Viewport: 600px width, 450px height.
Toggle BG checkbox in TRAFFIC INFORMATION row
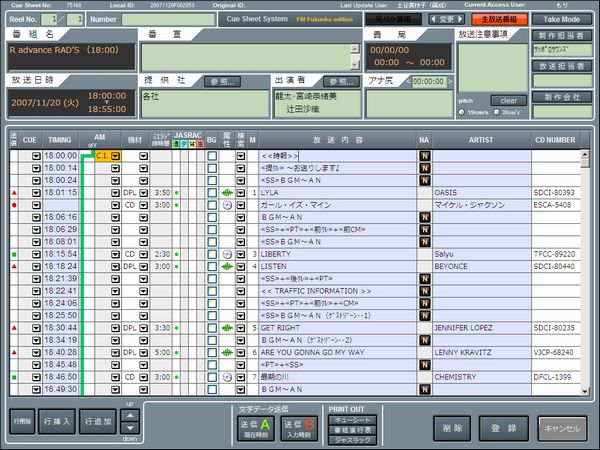tap(212, 291)
